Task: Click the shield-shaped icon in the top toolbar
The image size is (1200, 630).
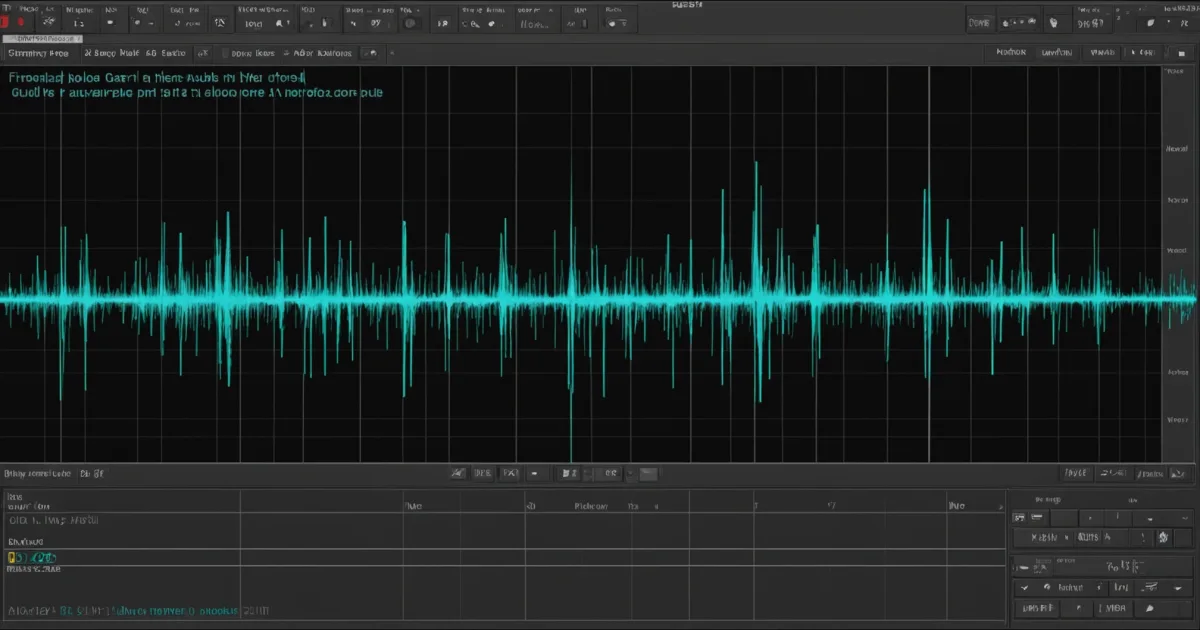Action: 1051,20
